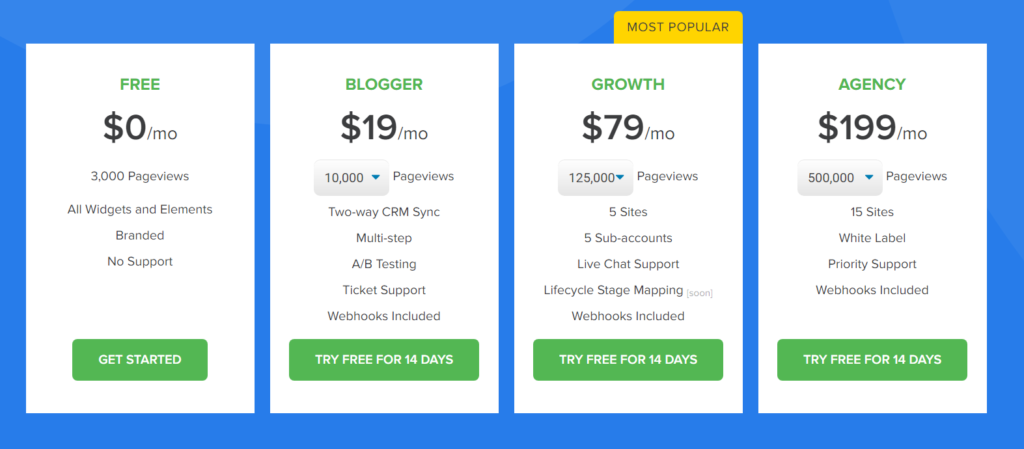Start the 14-day trial for the Blogger plan
The height and width of the screenshot is (449, 1024).
click(x=384, y=360)
